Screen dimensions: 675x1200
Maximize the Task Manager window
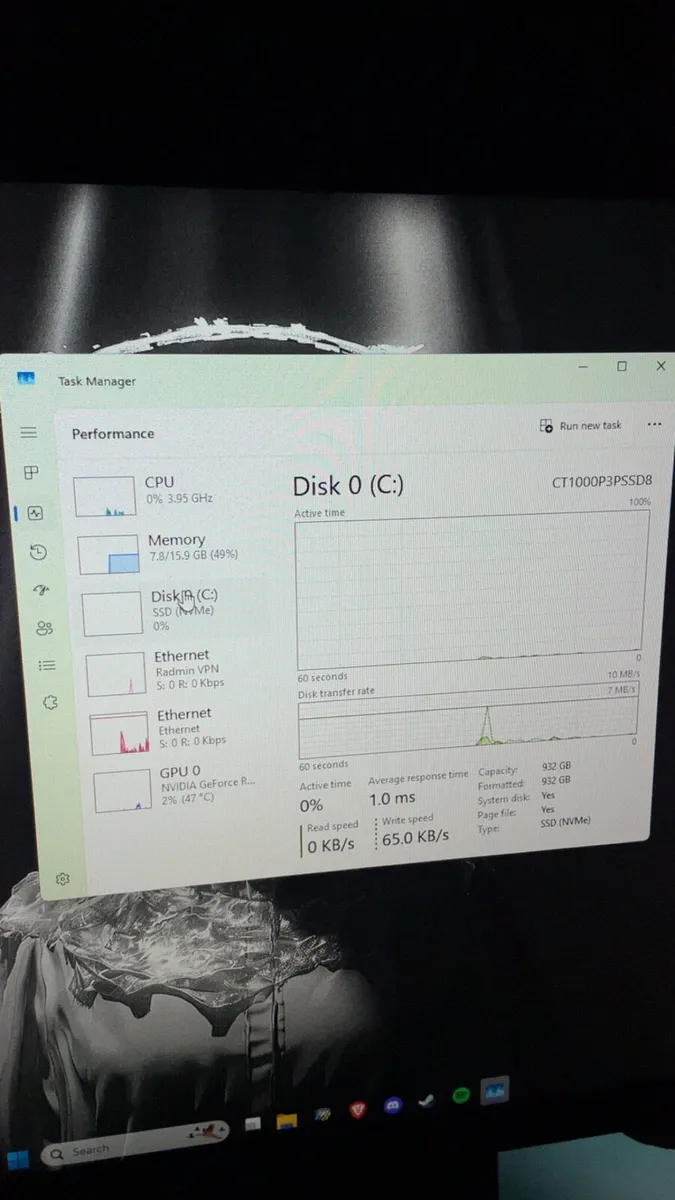click(622, 367)
